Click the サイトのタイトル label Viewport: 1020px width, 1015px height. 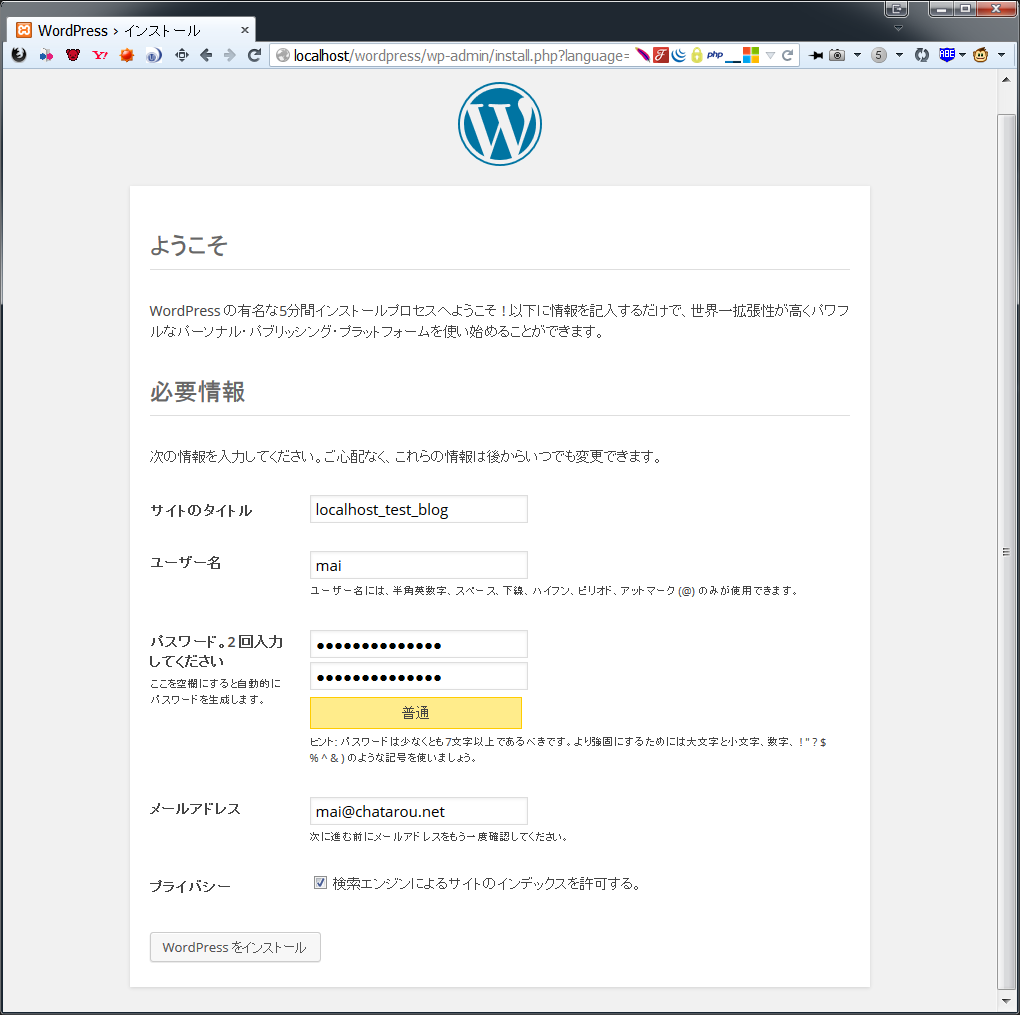click(x=201, y=510)
